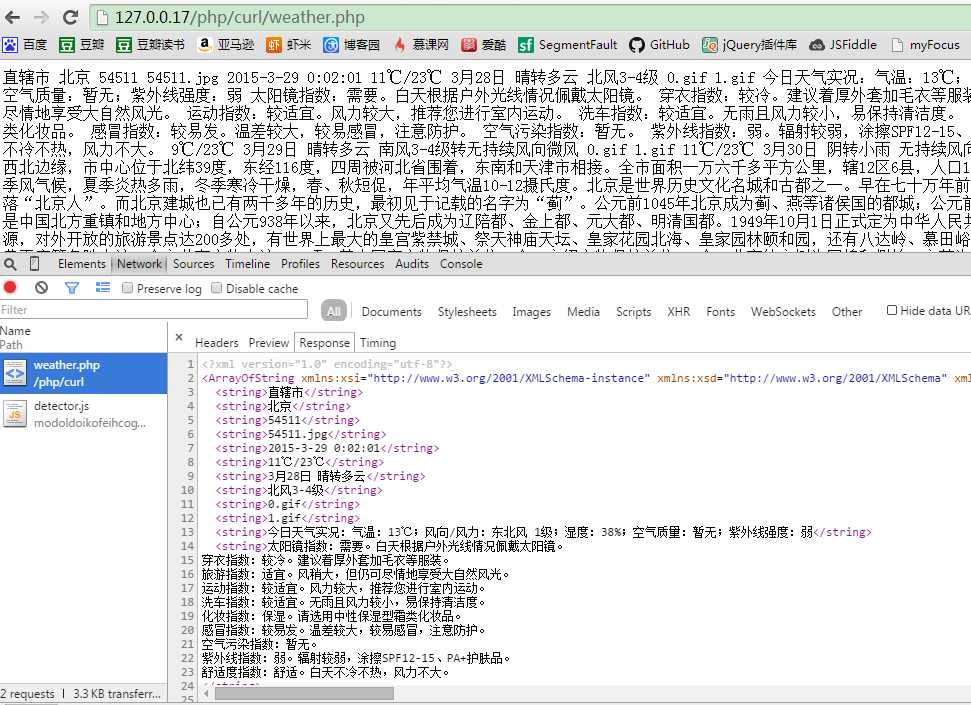Viewport: 971px width, 705px height.
Task: Filter requests by XHR
Action: [x=679, y=312]
